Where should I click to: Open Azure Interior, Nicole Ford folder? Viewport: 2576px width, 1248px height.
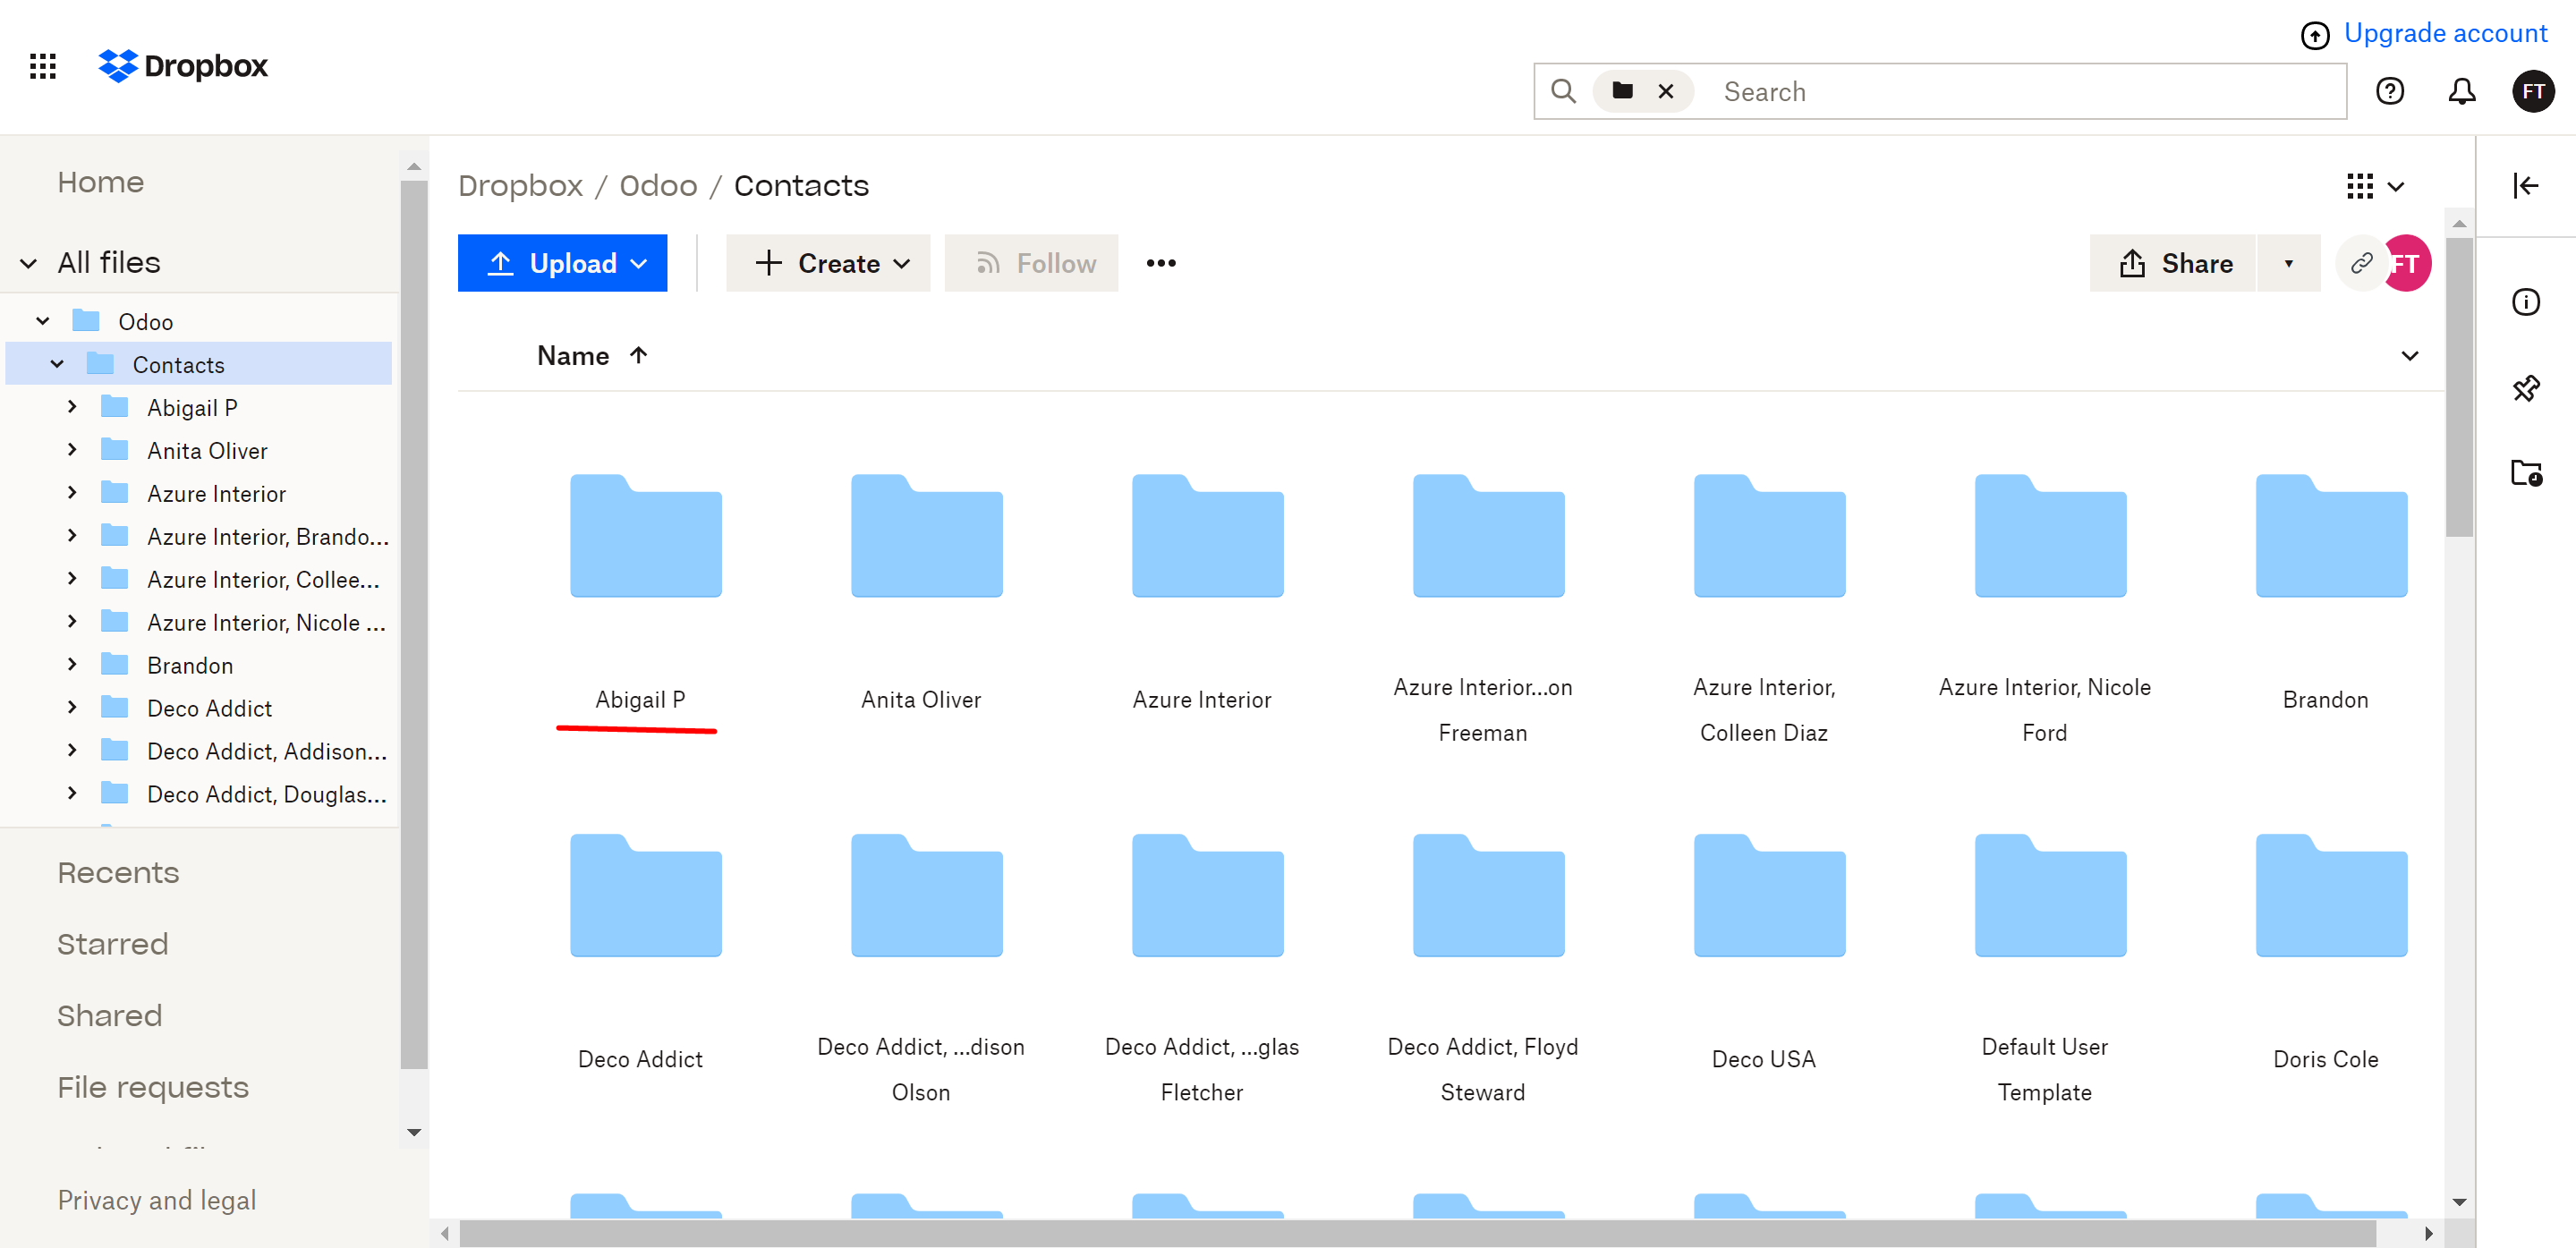pos(2051,535)
